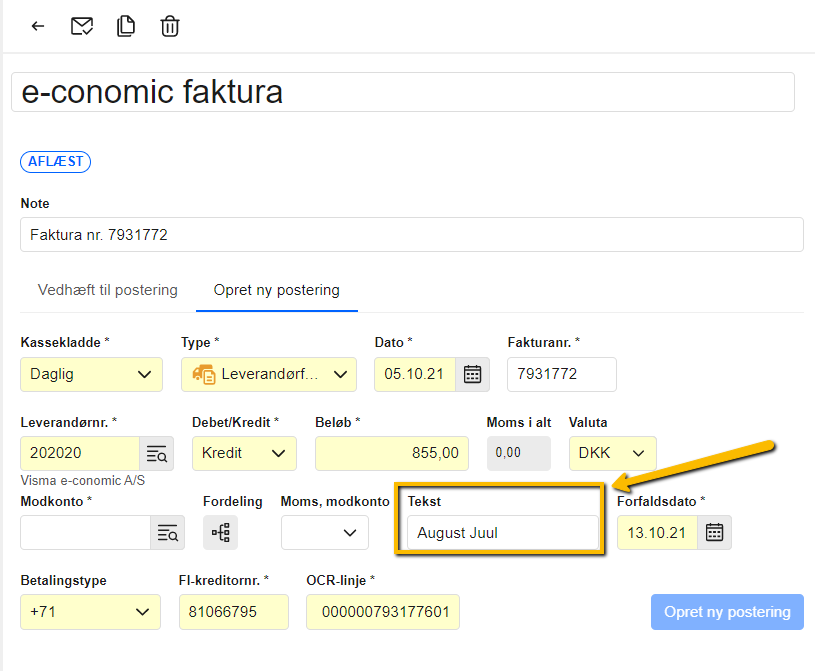The height and width of the screenshot is (671, 815).
Task: Click the Tekst input field
Action: coord(502,533)
